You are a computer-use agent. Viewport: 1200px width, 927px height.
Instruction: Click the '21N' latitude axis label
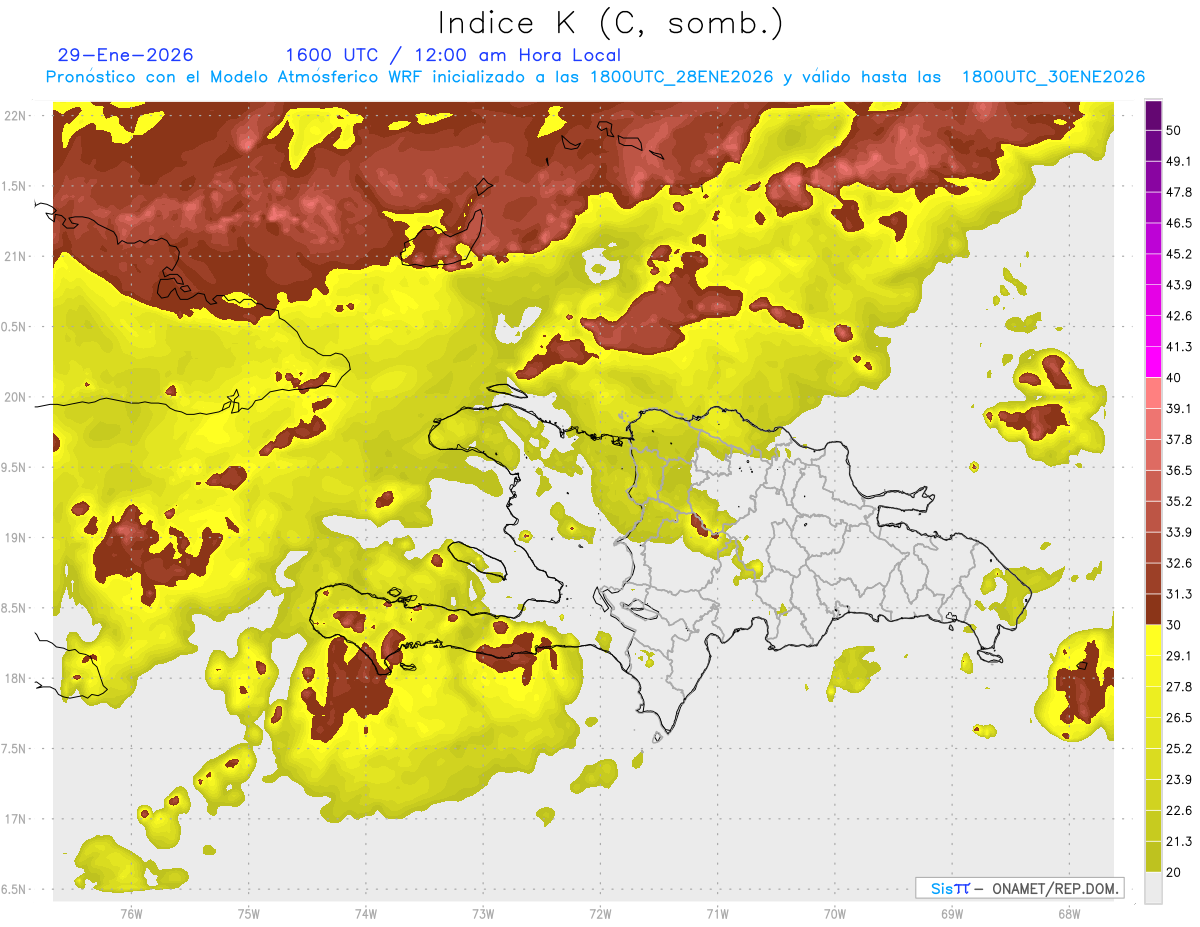pyautogui.click(x=16, y=257)
